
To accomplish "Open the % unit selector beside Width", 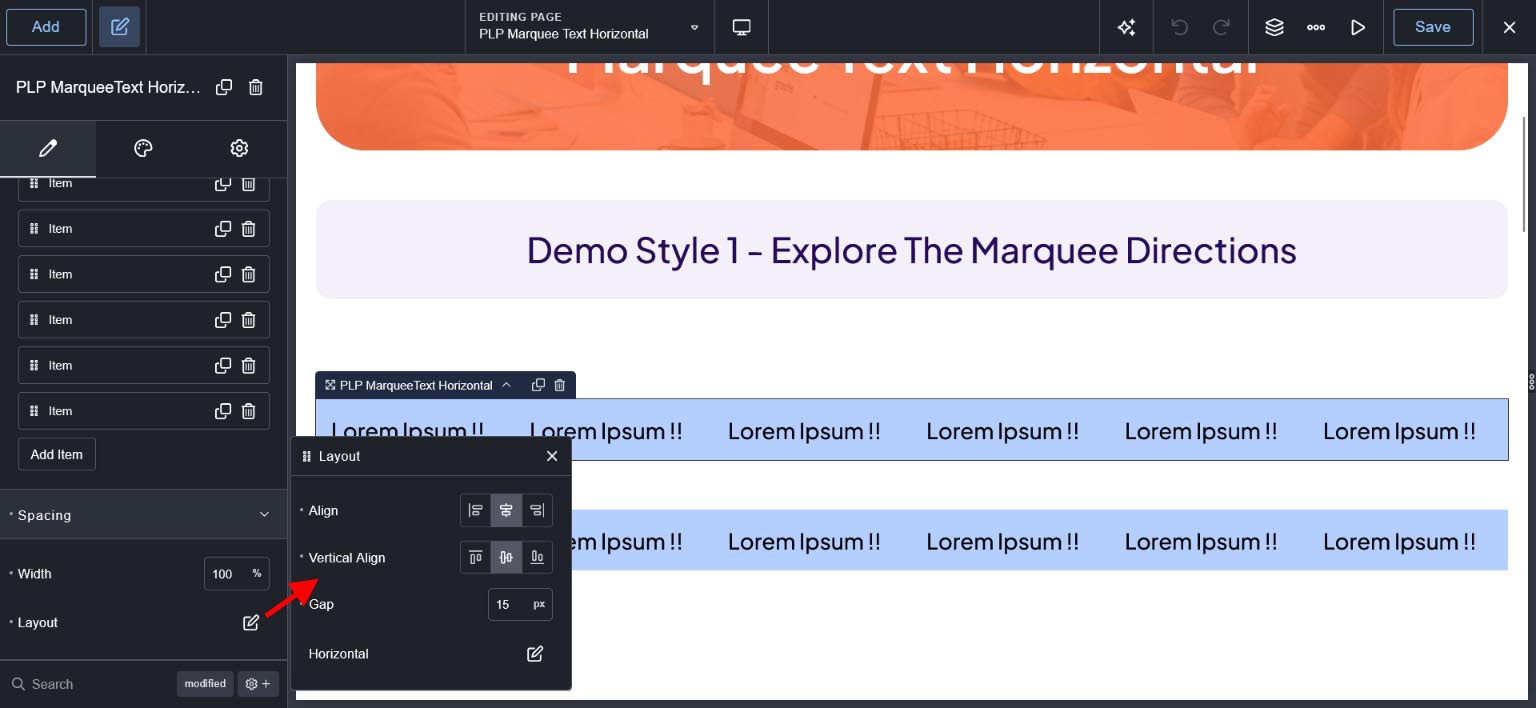I will point(257,574).
